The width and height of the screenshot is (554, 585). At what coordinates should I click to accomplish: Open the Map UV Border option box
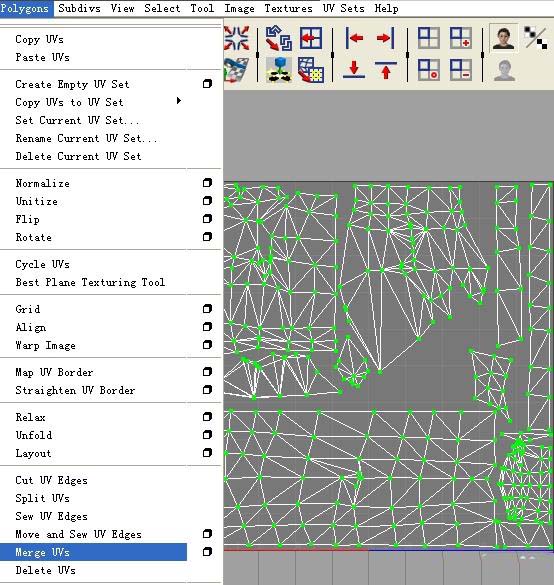click(207, 372)
